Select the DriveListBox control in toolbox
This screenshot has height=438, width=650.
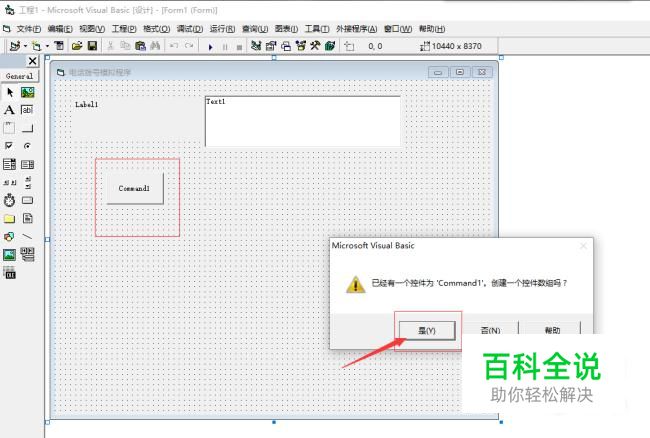(x=28, y=201)
